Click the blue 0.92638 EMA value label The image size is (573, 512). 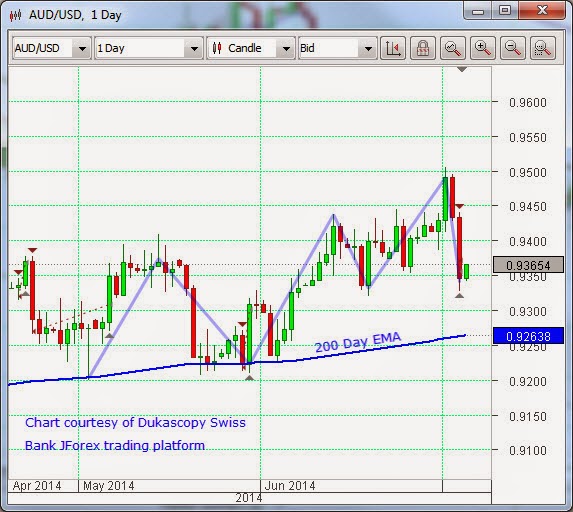click(x=528, y=336)
